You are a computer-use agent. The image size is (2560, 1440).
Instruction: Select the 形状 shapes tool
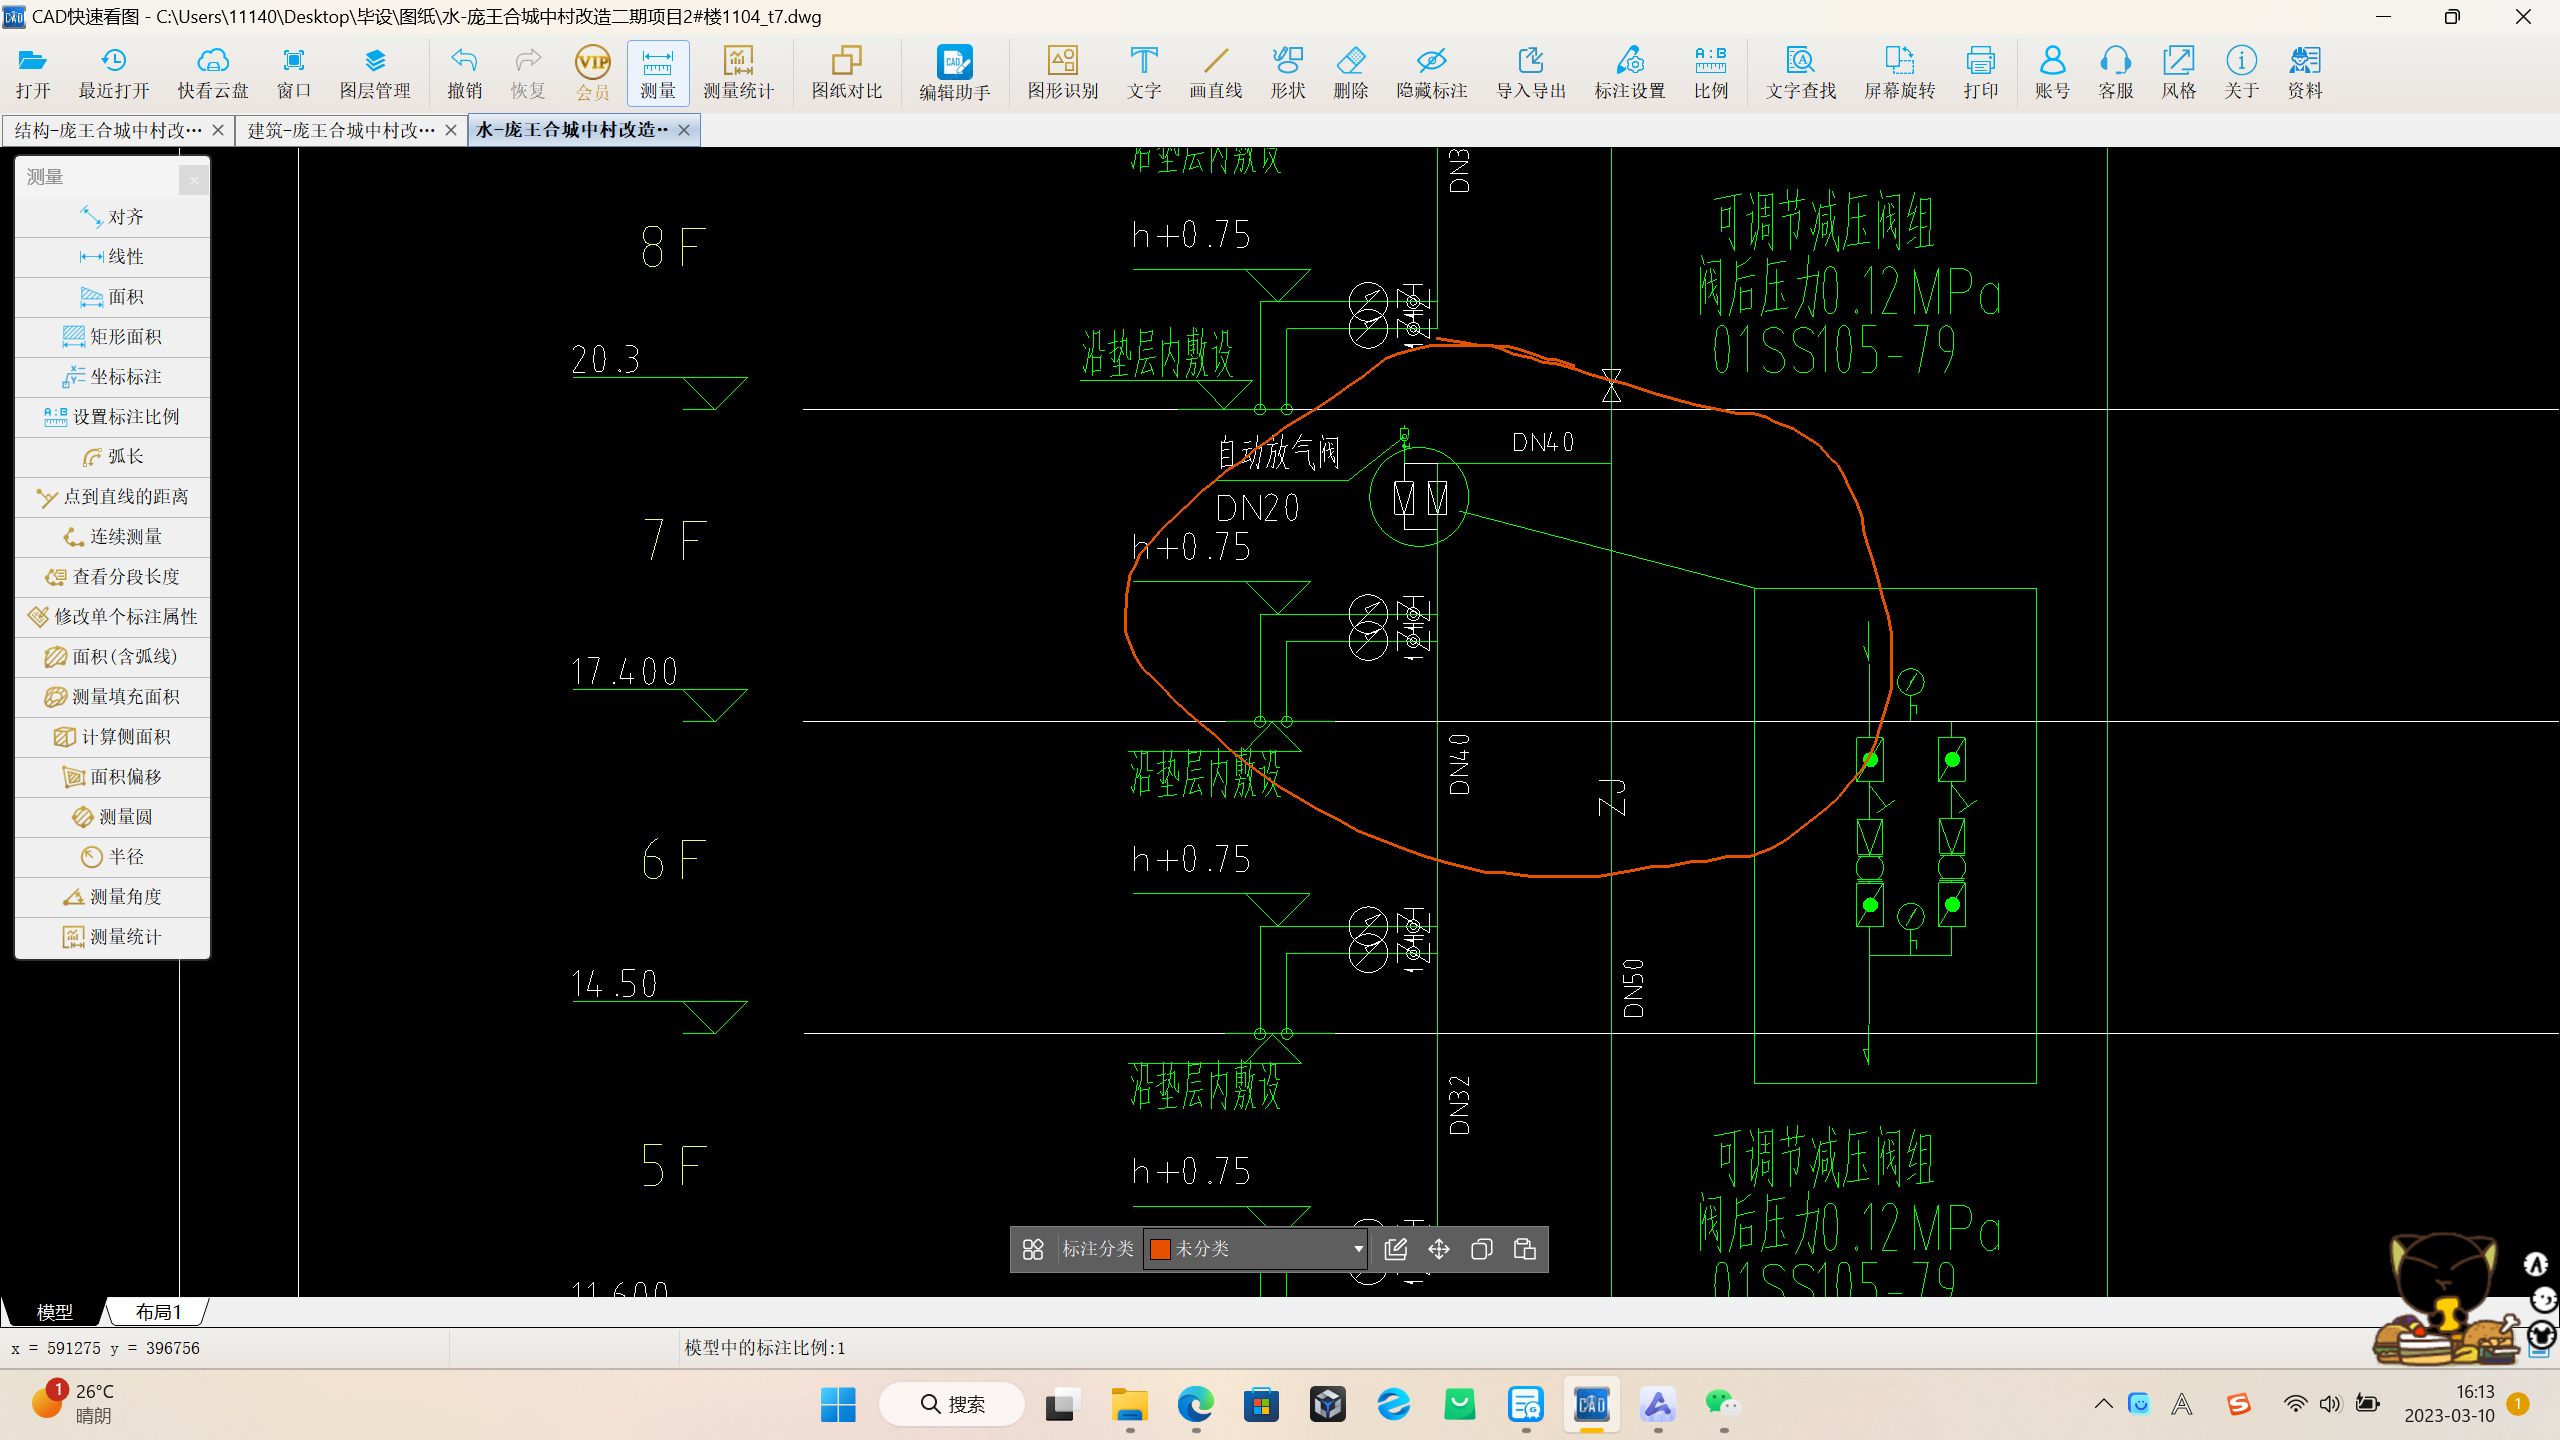tap(1288, 73)
